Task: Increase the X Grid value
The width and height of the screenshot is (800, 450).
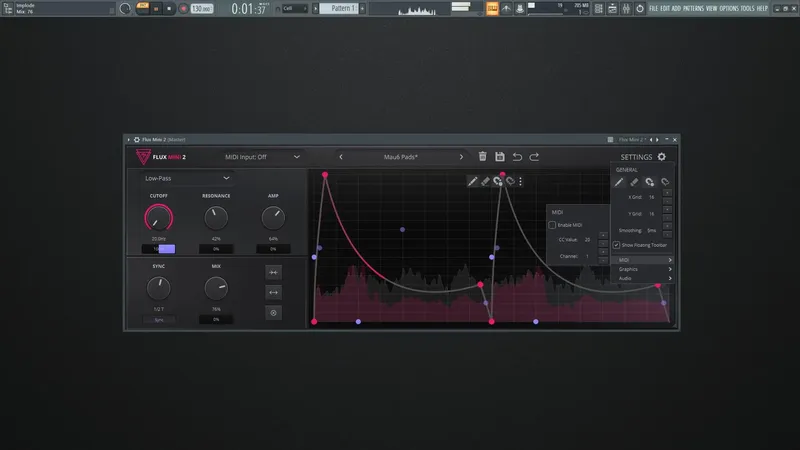Action: [x=667, y=193]
